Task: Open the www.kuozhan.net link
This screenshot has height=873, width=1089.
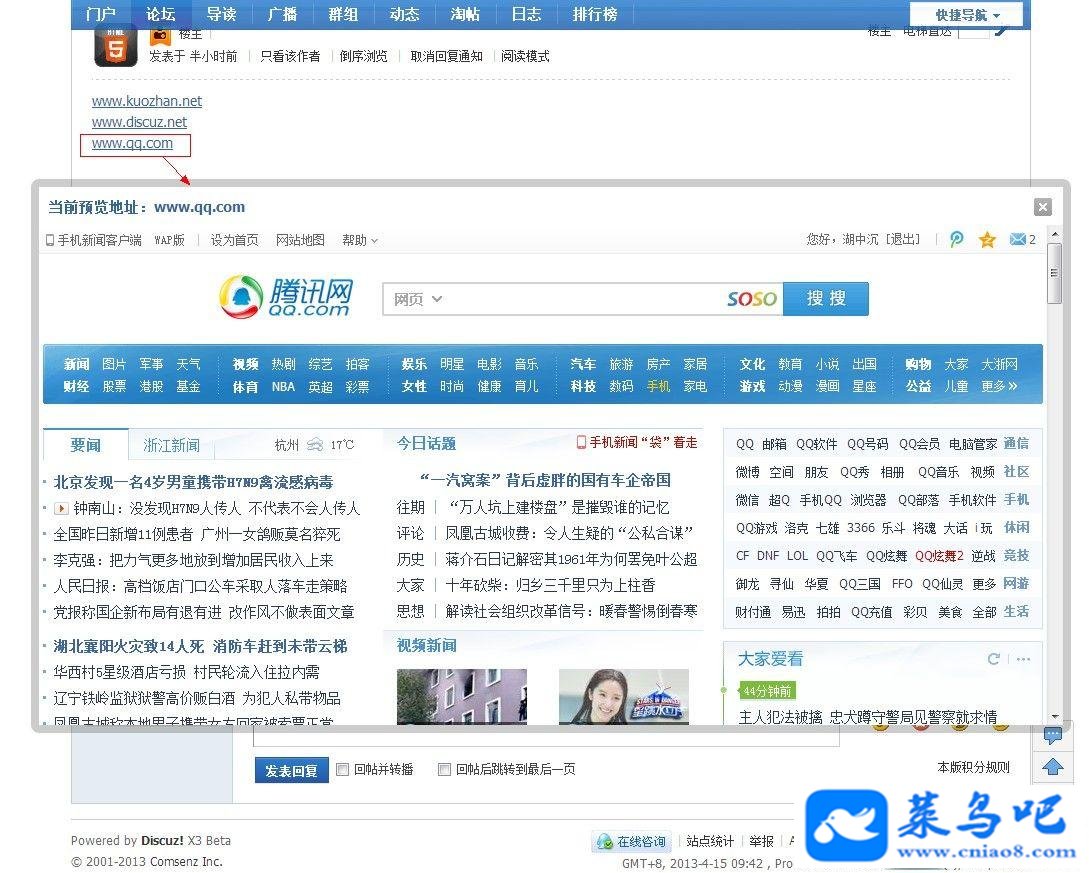Action: coord(147,101)
